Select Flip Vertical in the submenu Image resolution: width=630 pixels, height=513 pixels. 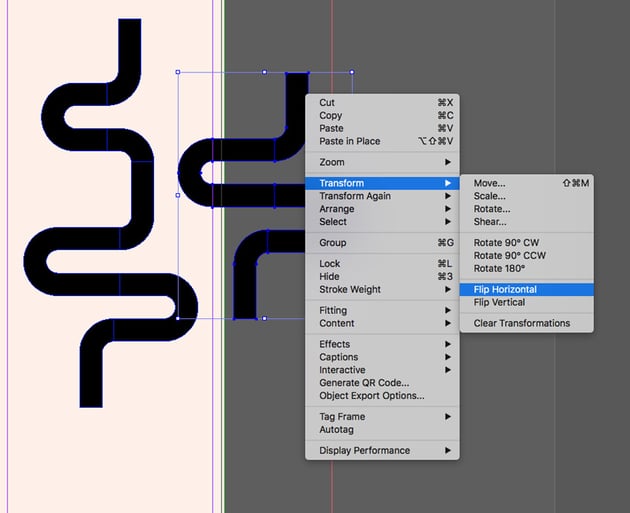point(499,302)
